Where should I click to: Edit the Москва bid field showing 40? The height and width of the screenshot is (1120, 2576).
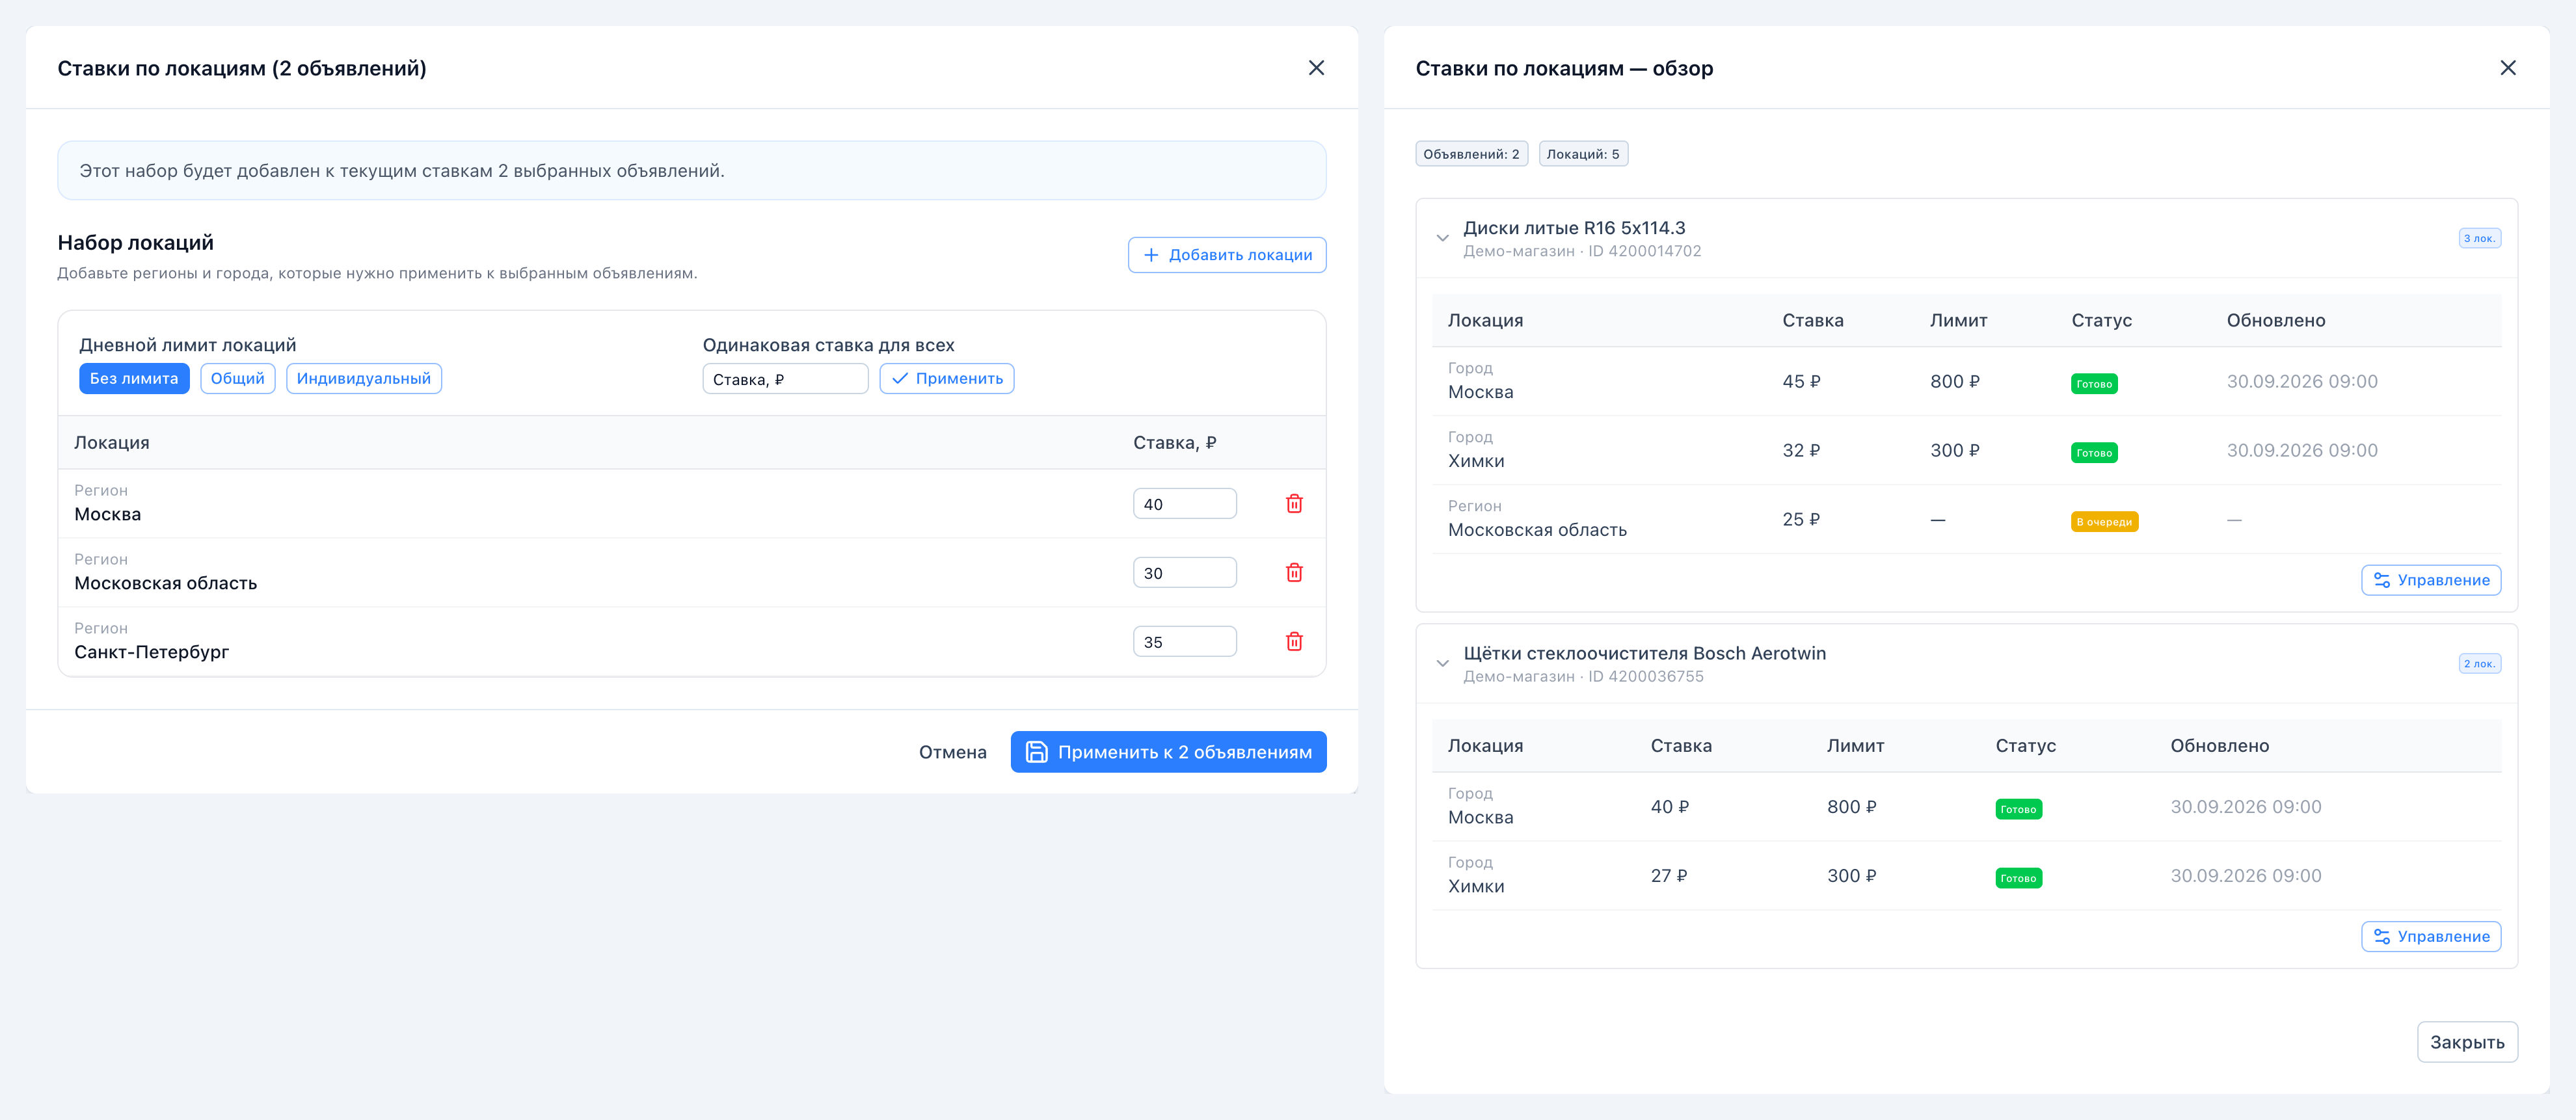pos(1184,504)
